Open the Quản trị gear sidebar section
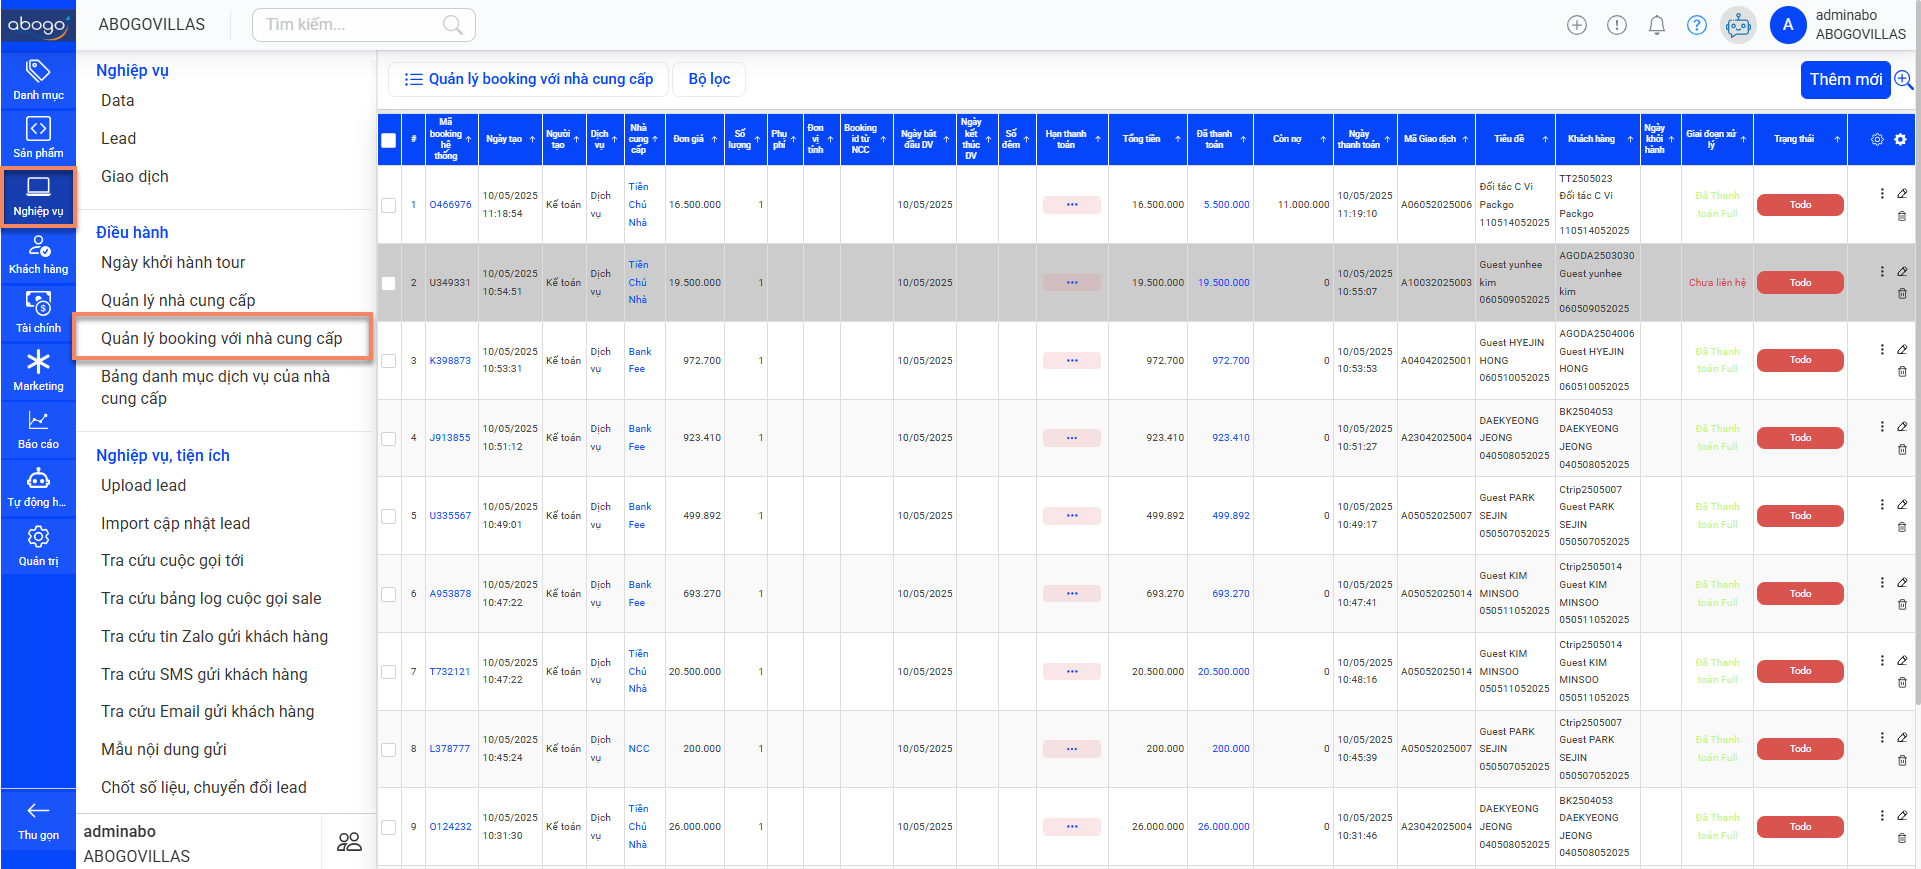Screen dimensions: 1921x869 click(38, 546)
